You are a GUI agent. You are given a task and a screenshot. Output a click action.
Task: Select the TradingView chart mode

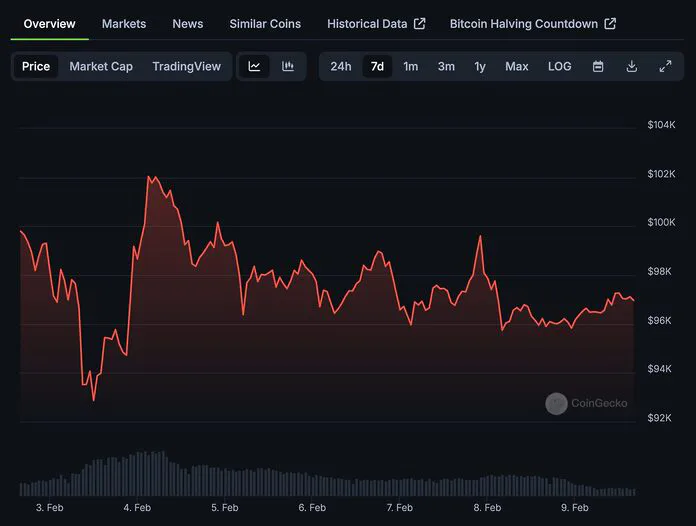tap(186, 67)
